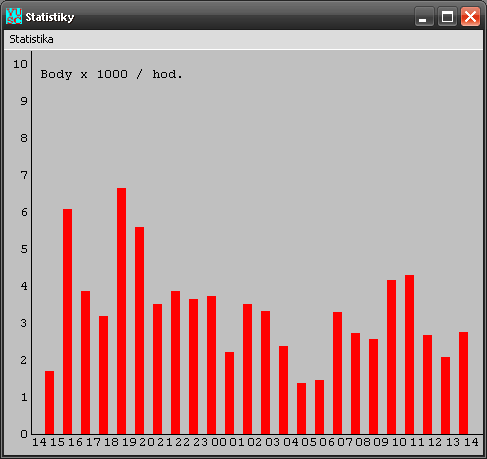The width and height of the screenshot is (487, 459).
Task: Click the VUSC application icon in title bar
Action: pyautogui.click(x=14, y=16)
